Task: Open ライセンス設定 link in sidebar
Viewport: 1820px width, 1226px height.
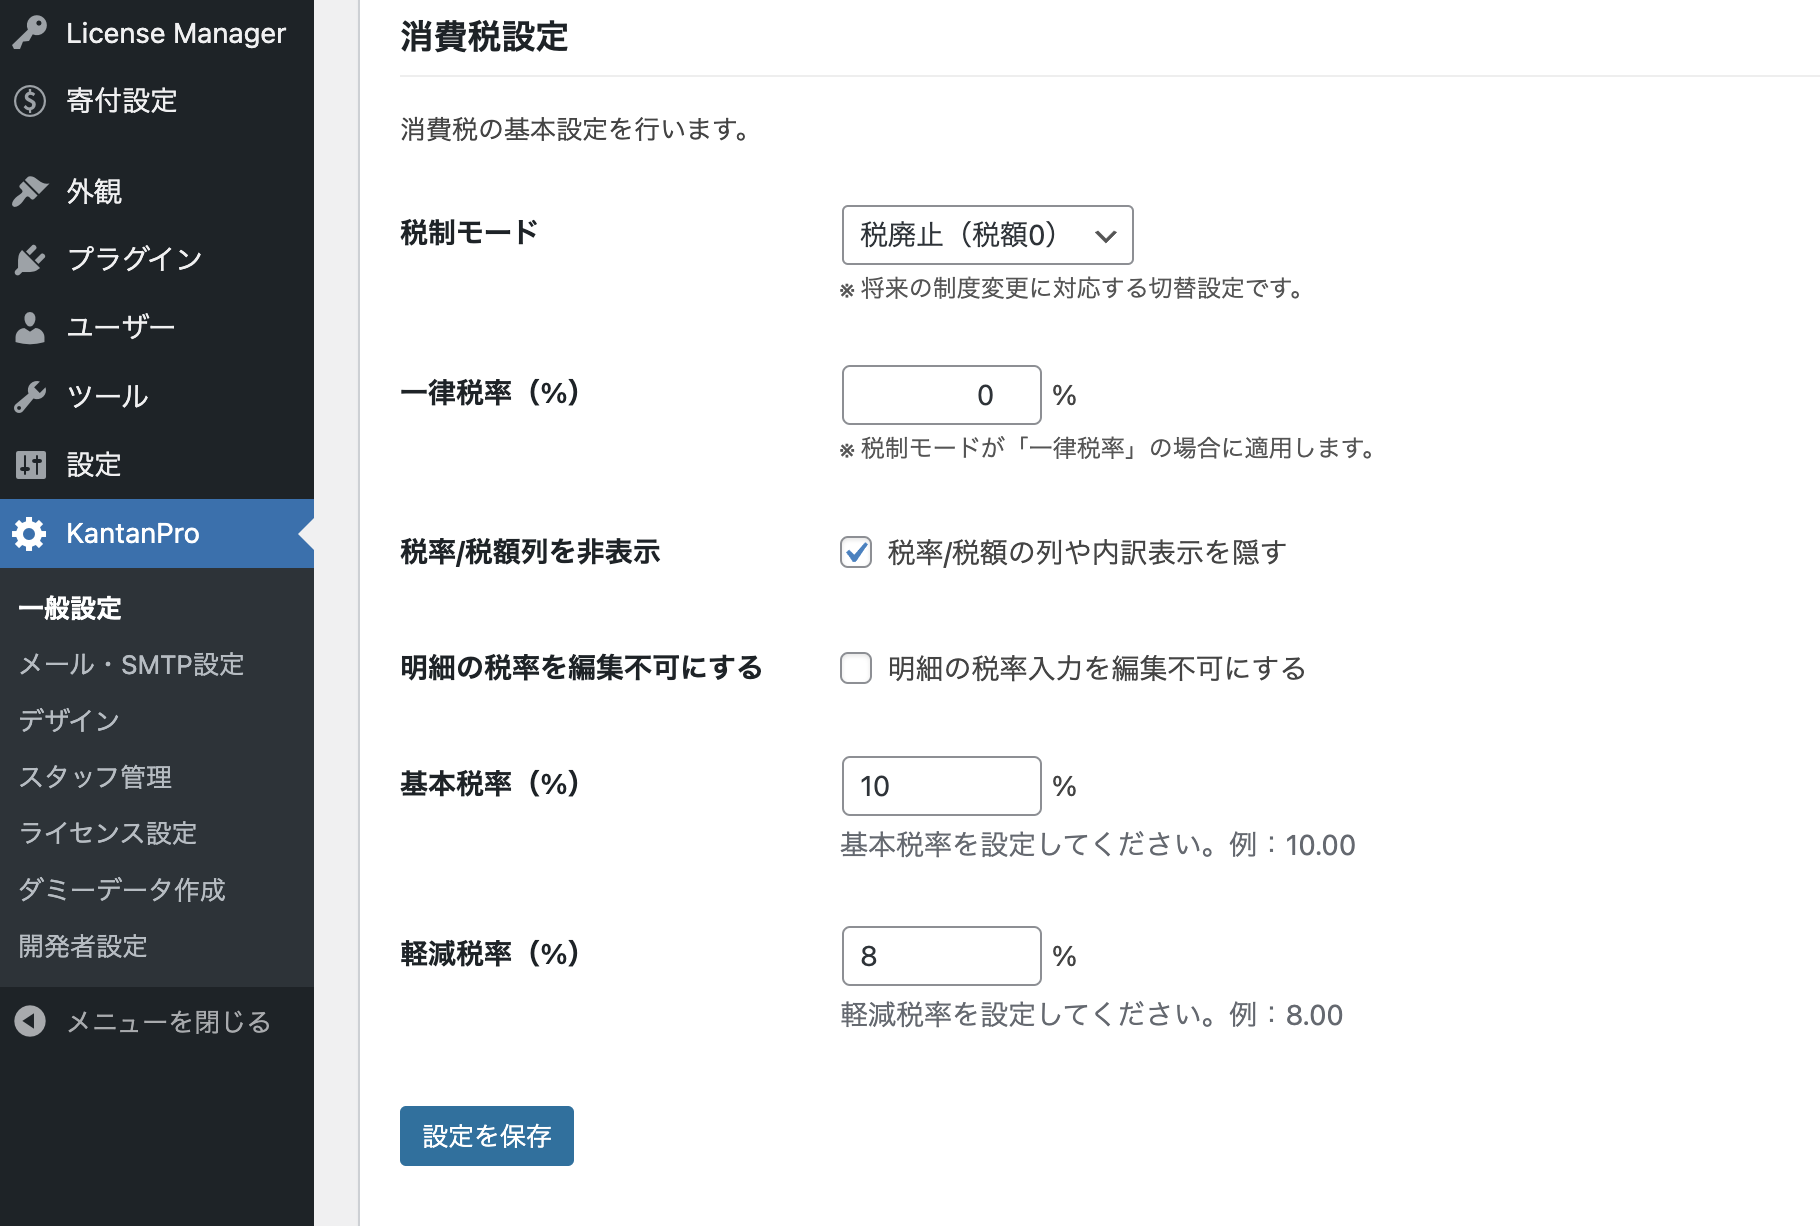Action: 108,833
